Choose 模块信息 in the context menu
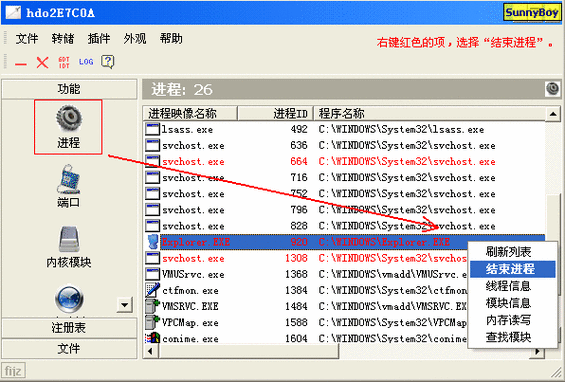 click(512, 303)
